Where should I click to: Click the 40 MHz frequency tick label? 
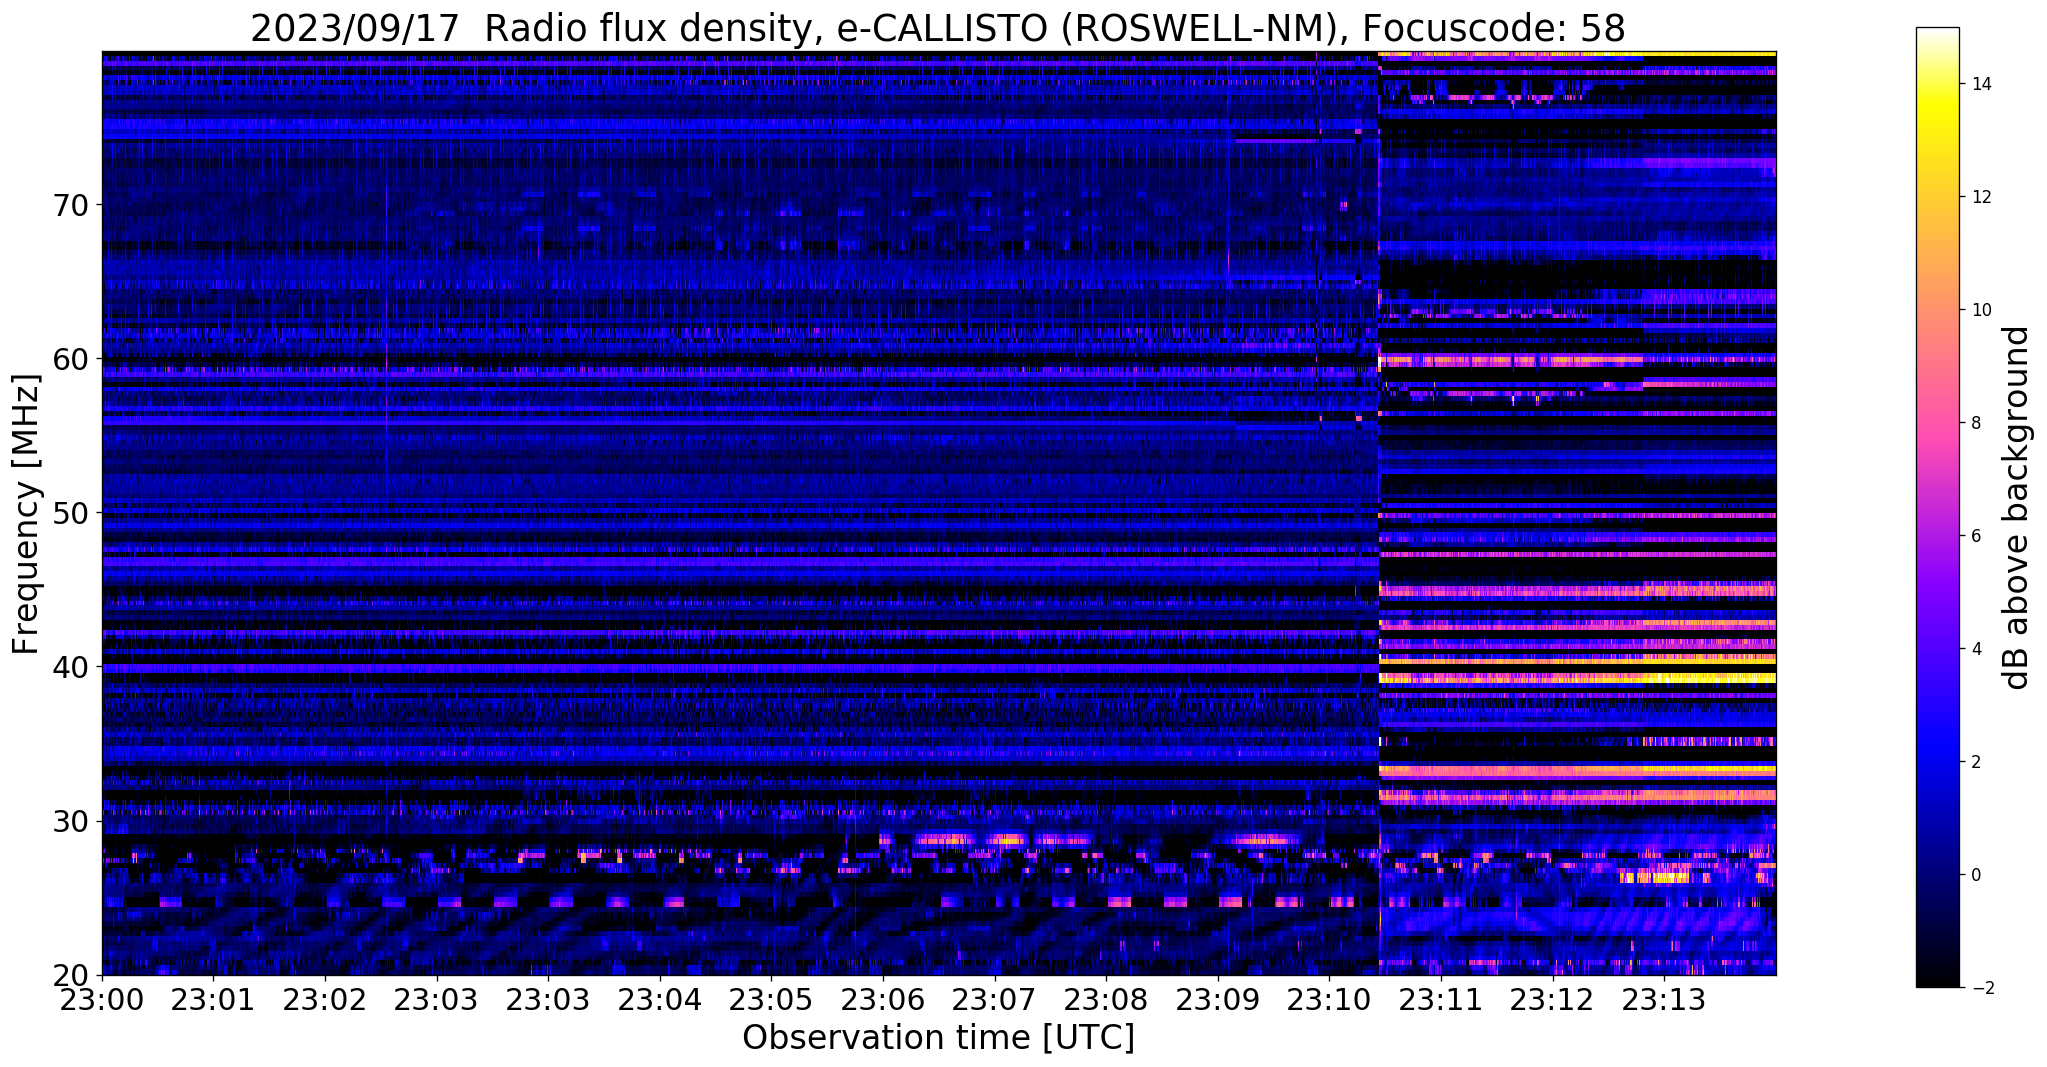point(69,667)
